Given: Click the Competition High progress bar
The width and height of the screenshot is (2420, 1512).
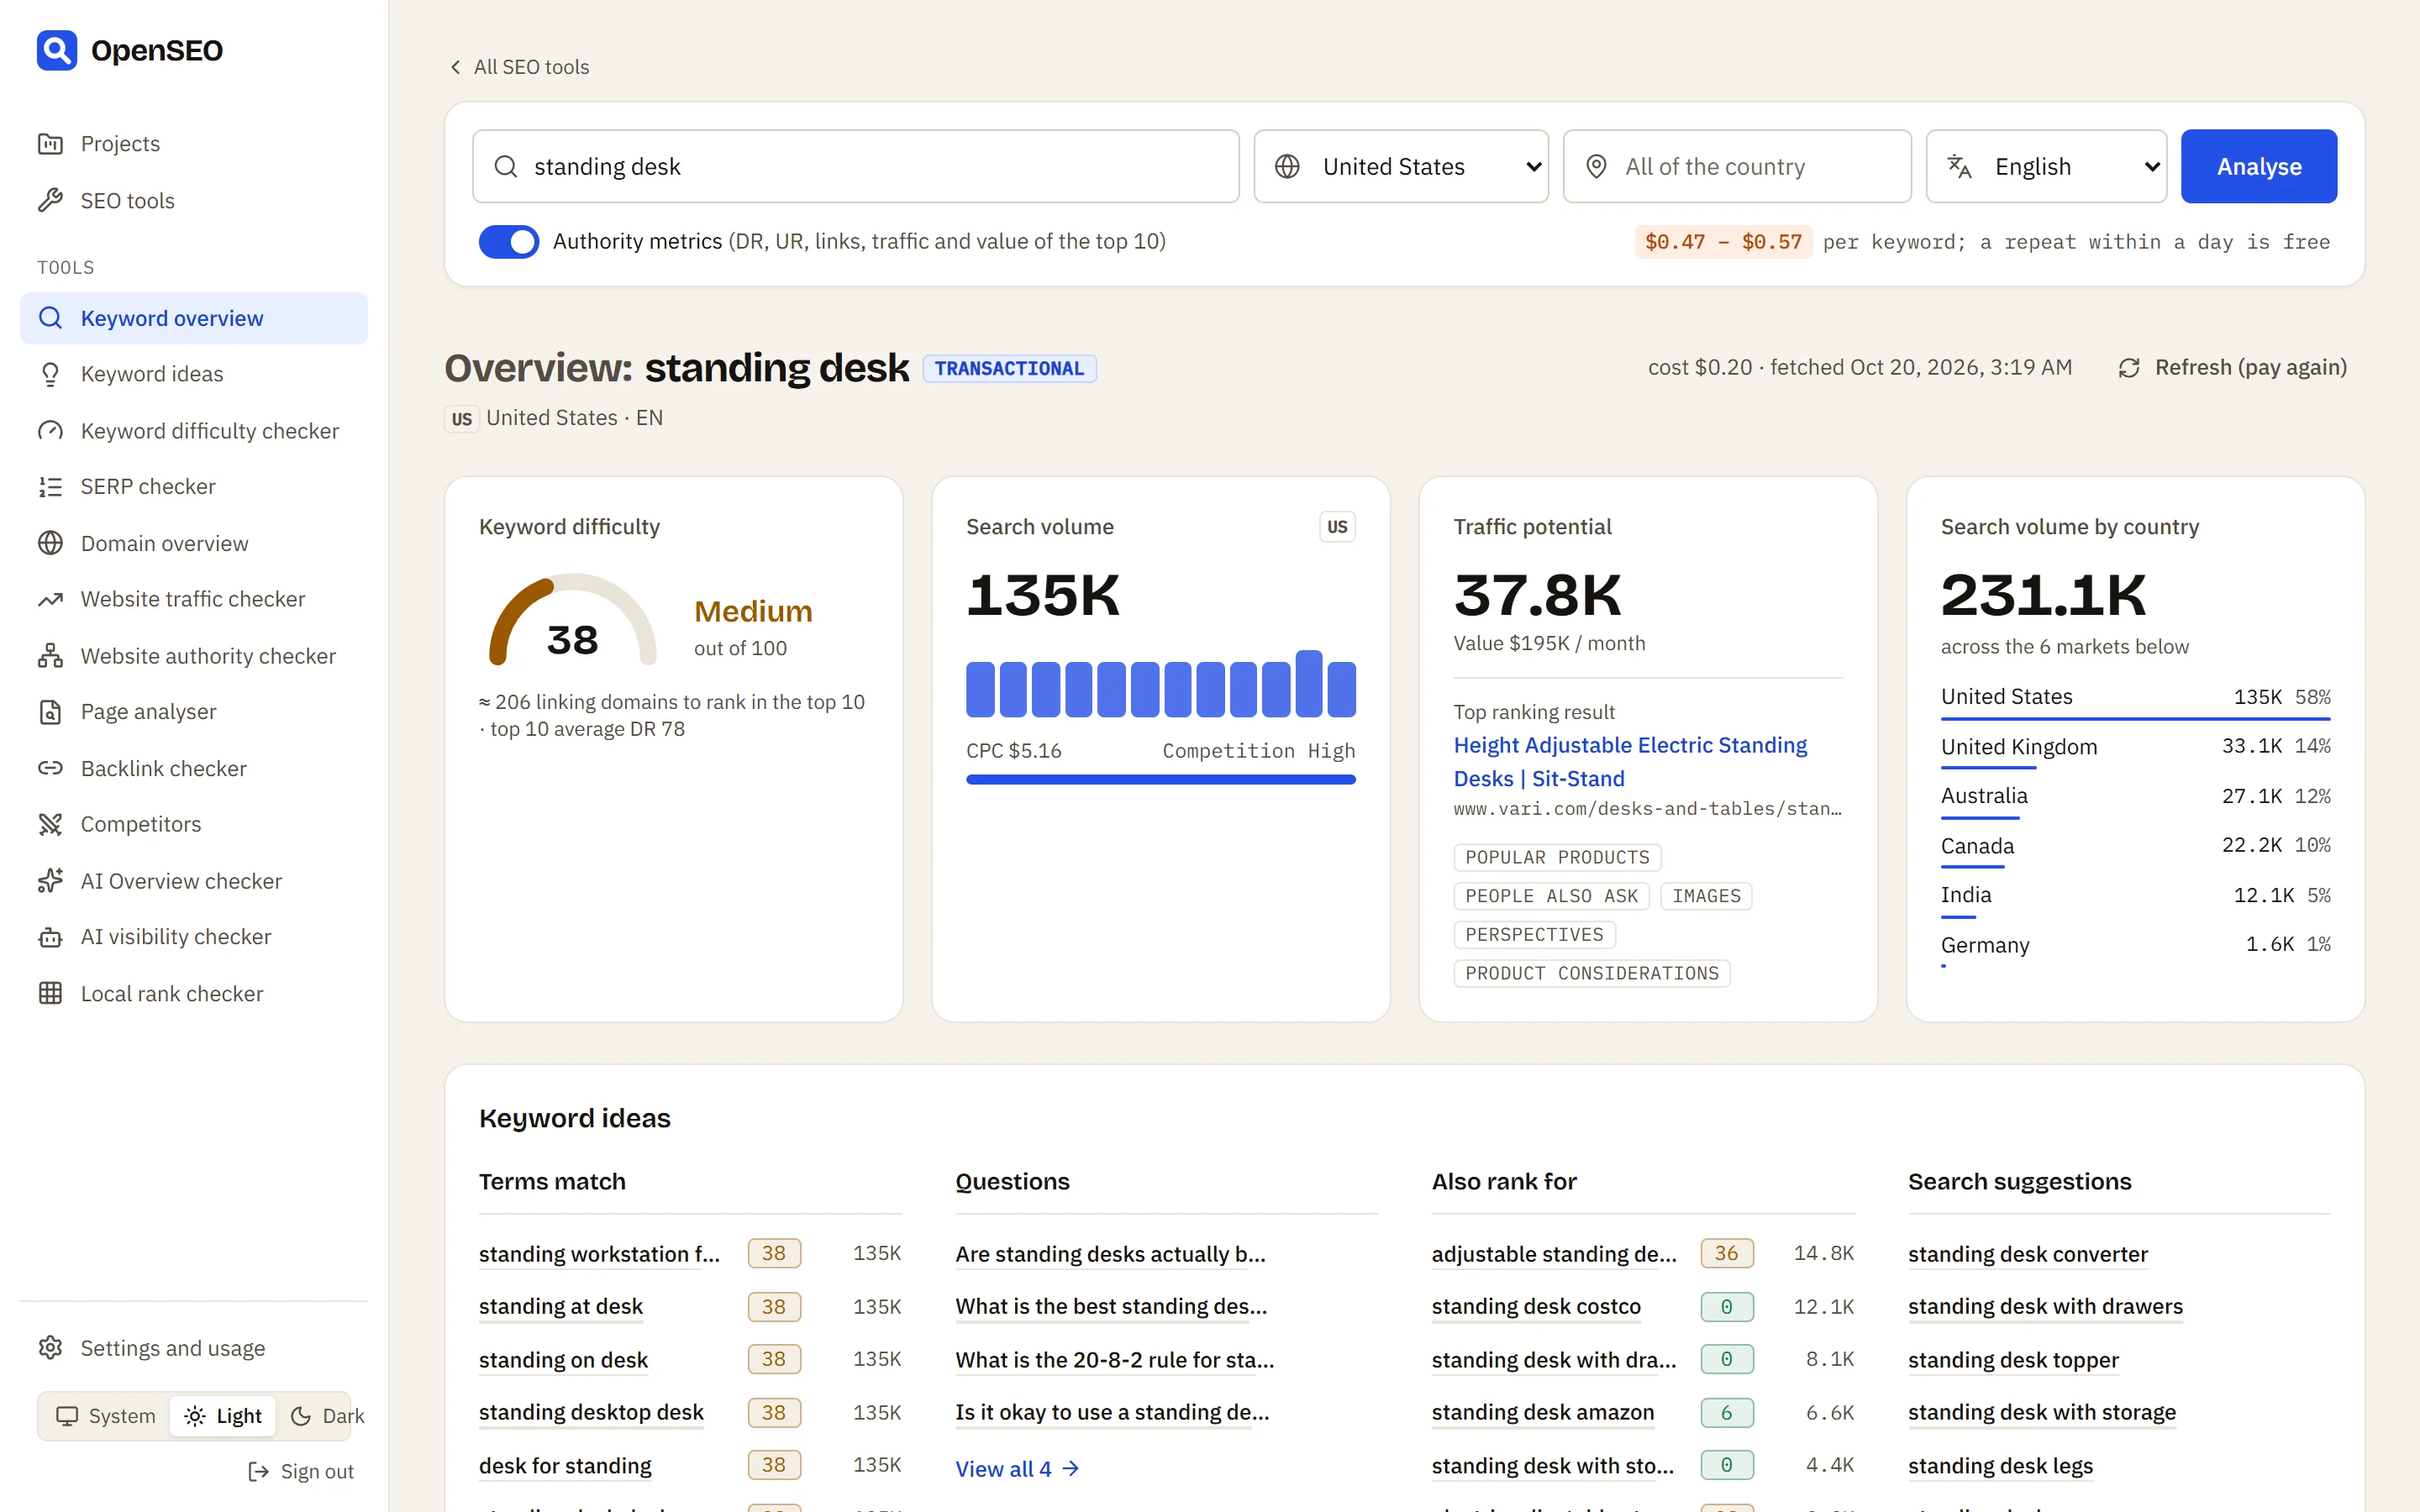Looking at the screenshot, I should click(1160, 780).
